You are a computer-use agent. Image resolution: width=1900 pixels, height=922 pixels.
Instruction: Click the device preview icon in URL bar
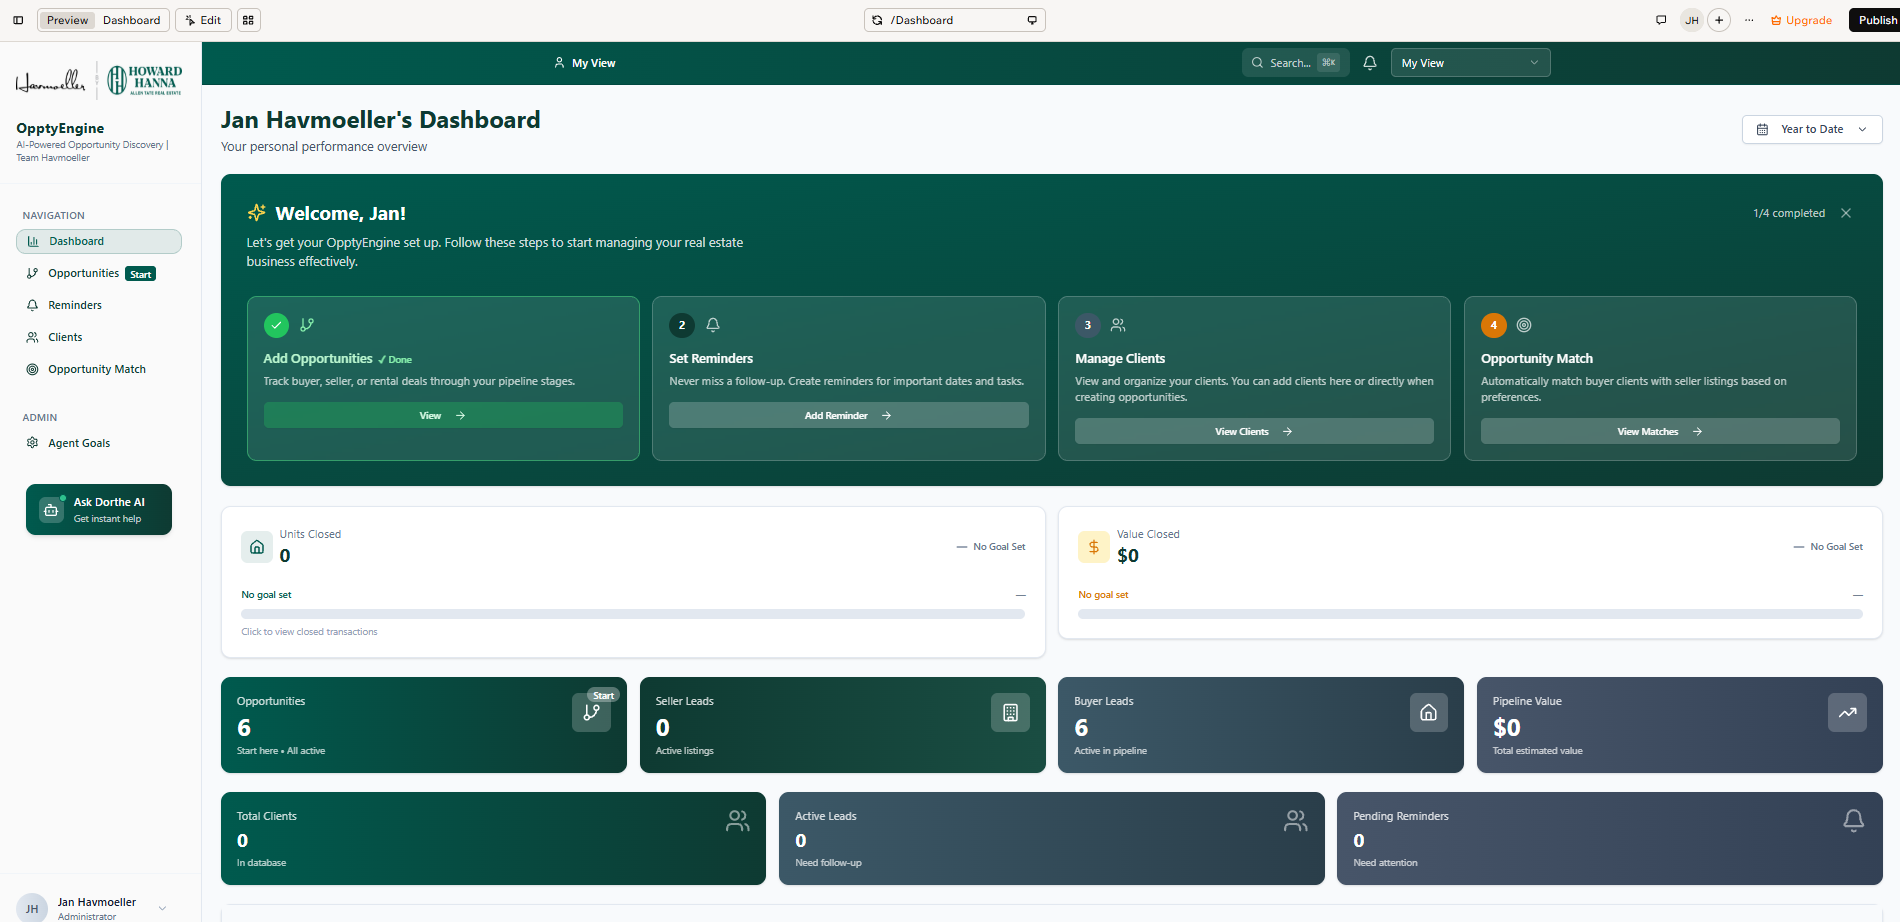coord(1032,20)
